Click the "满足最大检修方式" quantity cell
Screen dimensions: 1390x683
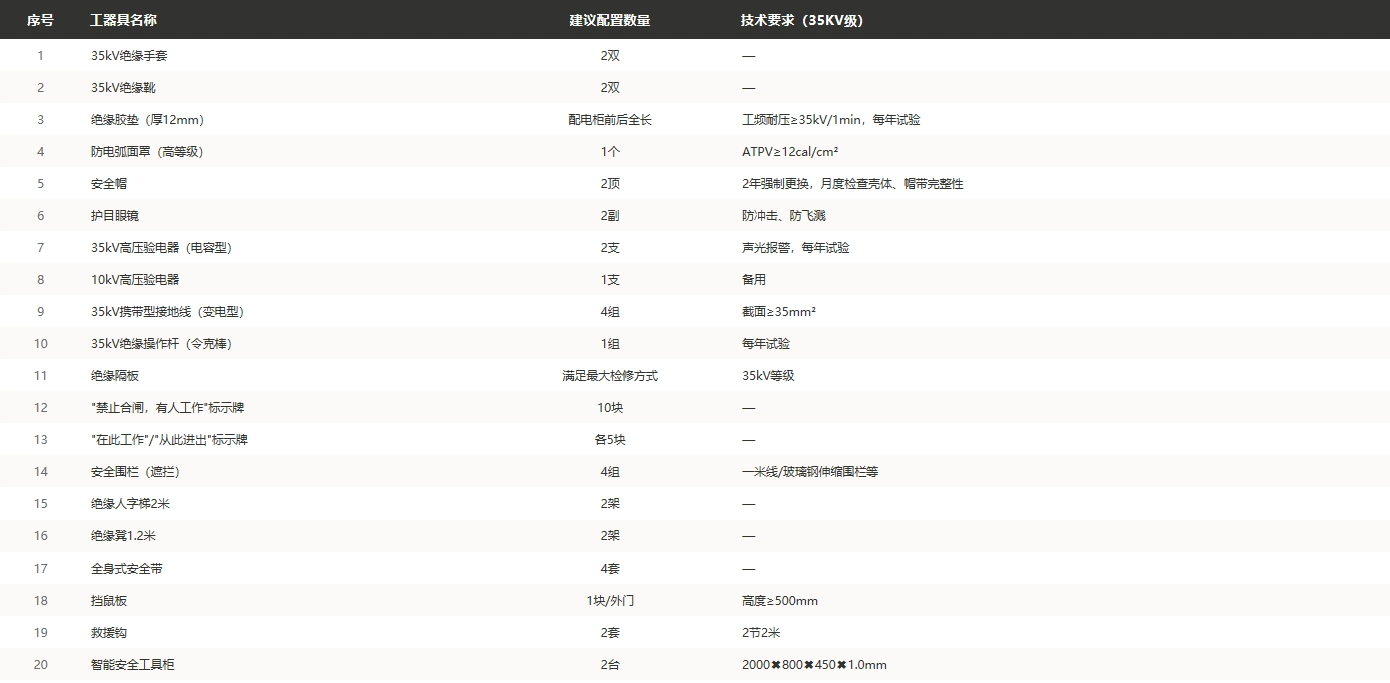610,376
